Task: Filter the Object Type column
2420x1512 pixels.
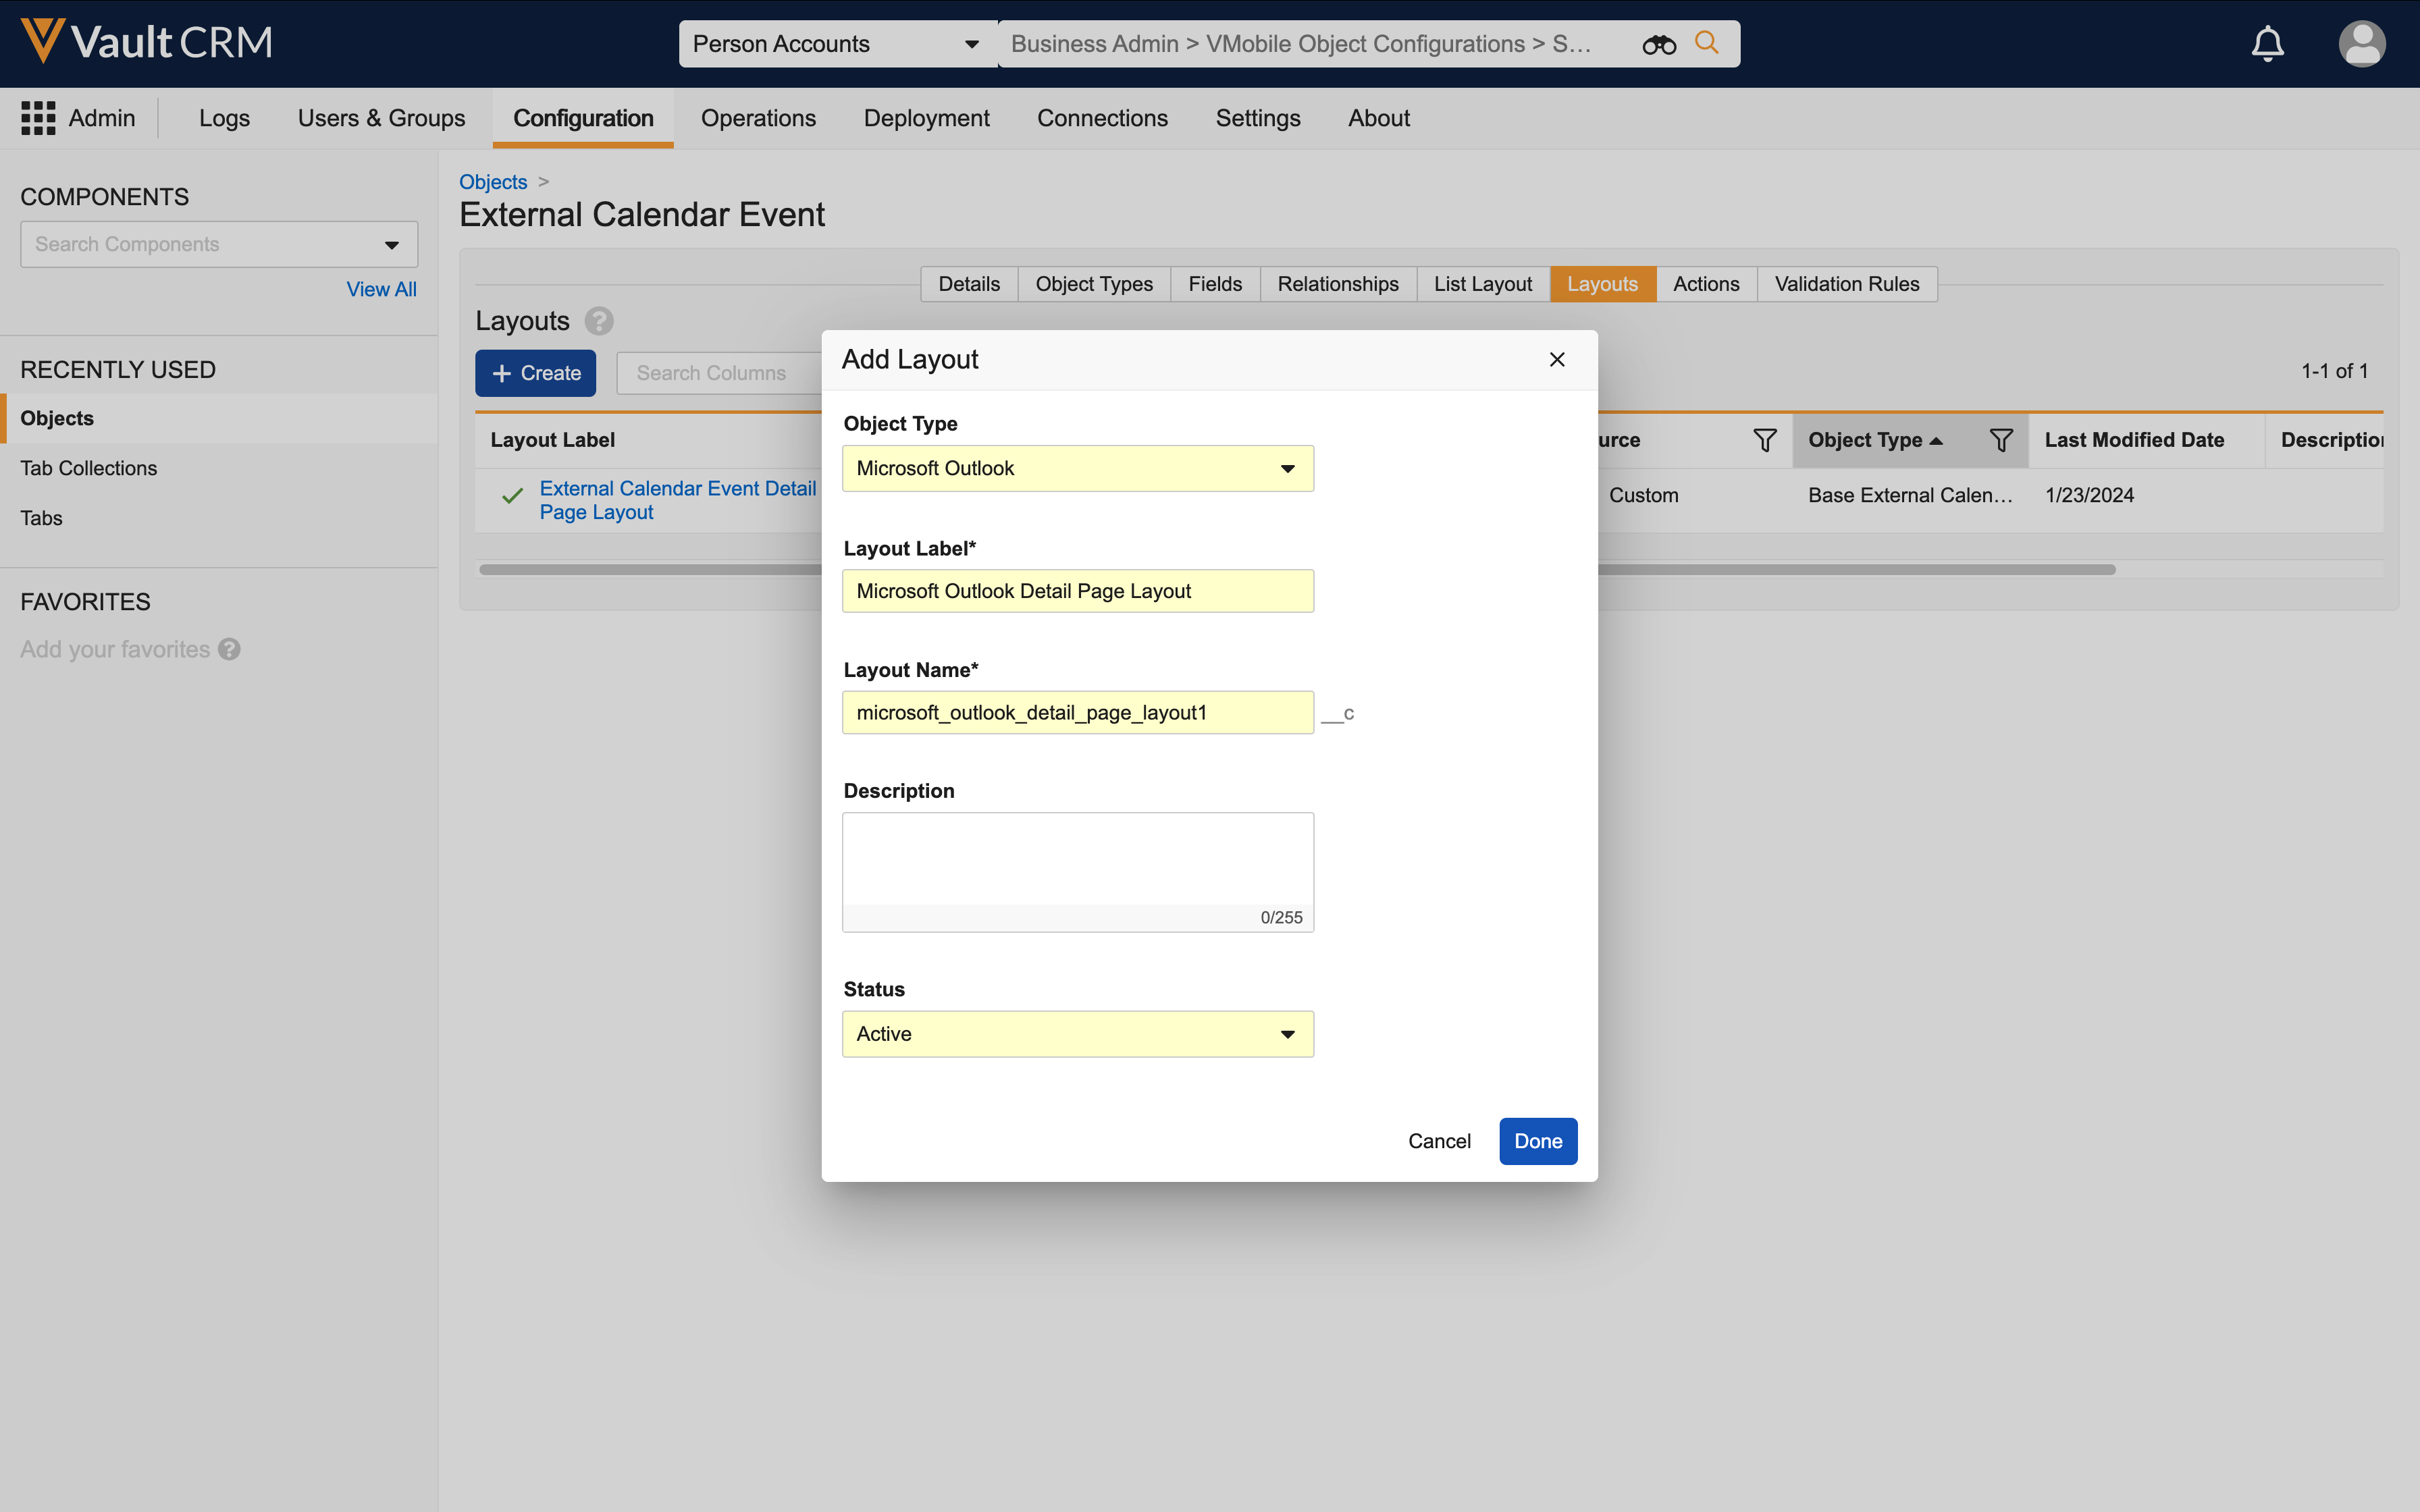Action: point(2001,440)
